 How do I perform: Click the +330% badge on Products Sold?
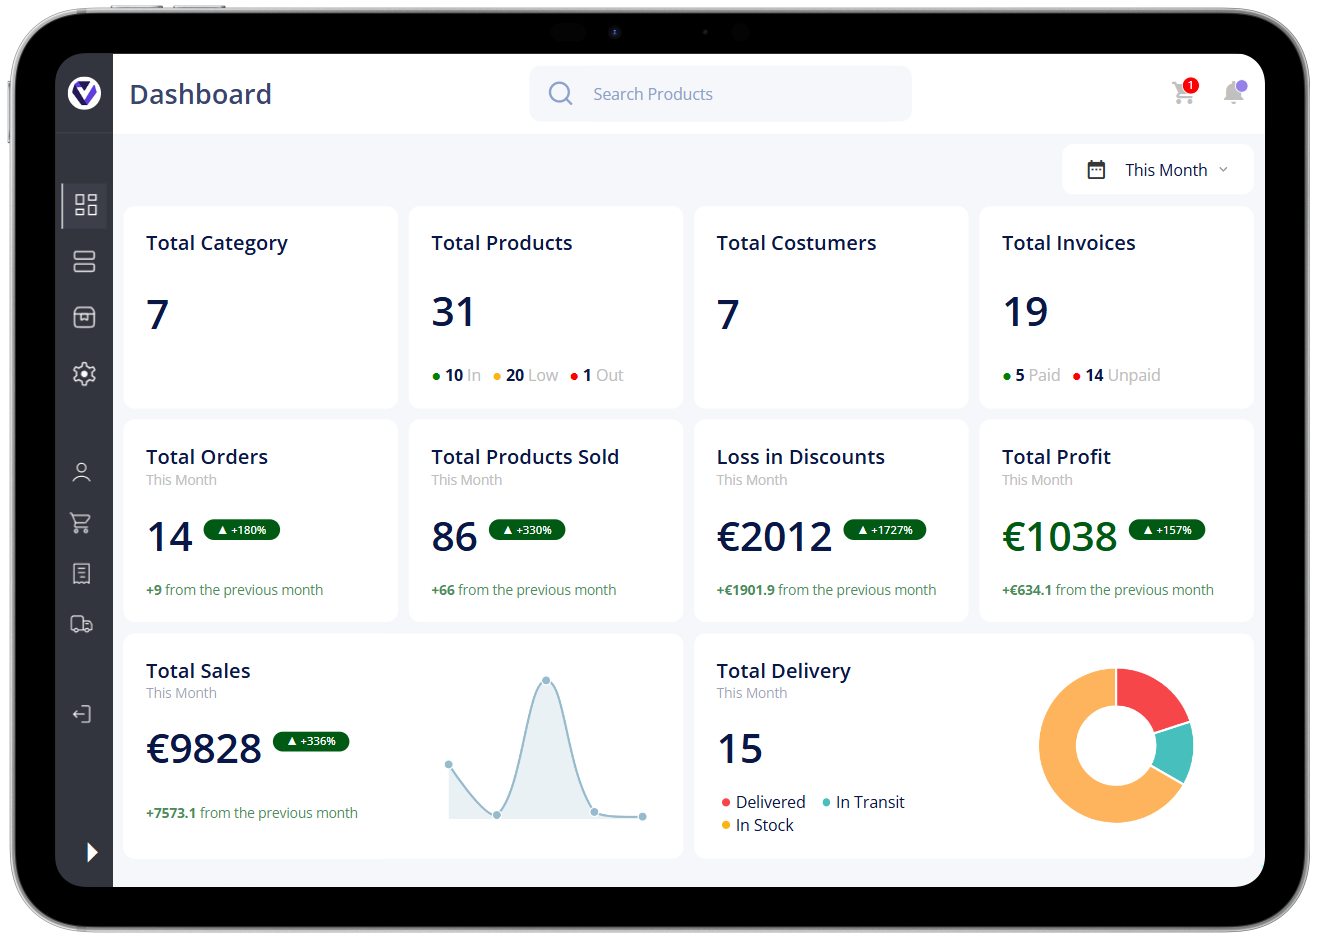pos(527,530)
